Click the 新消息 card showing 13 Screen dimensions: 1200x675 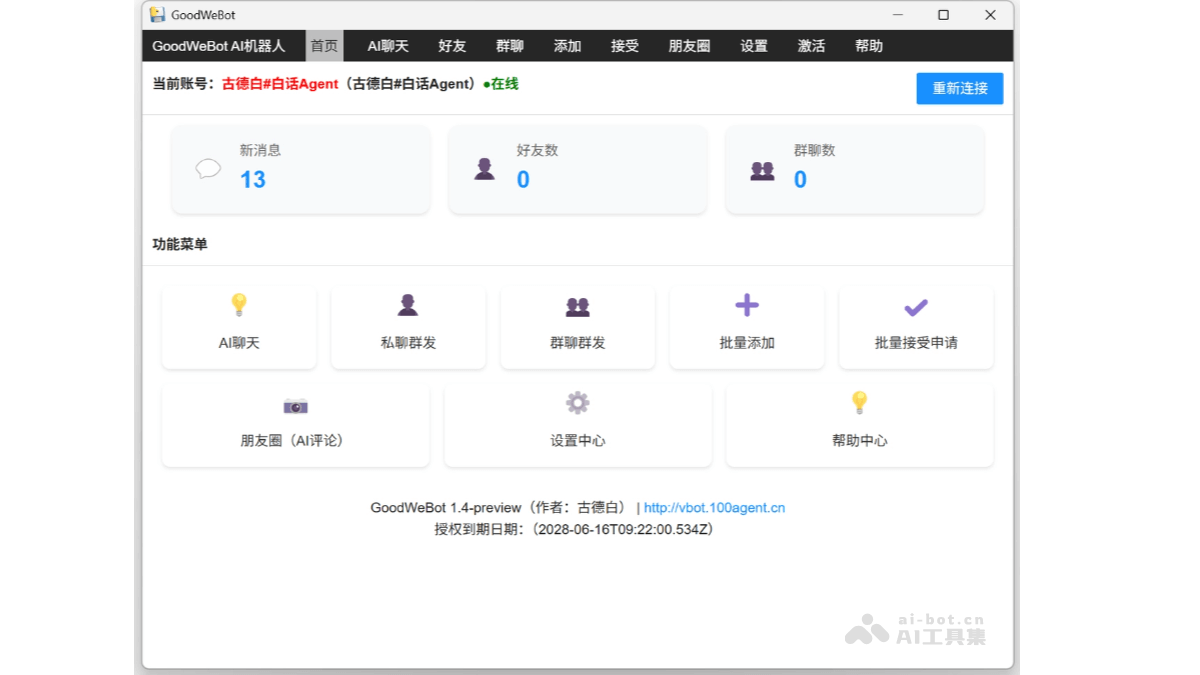point(299,169)
